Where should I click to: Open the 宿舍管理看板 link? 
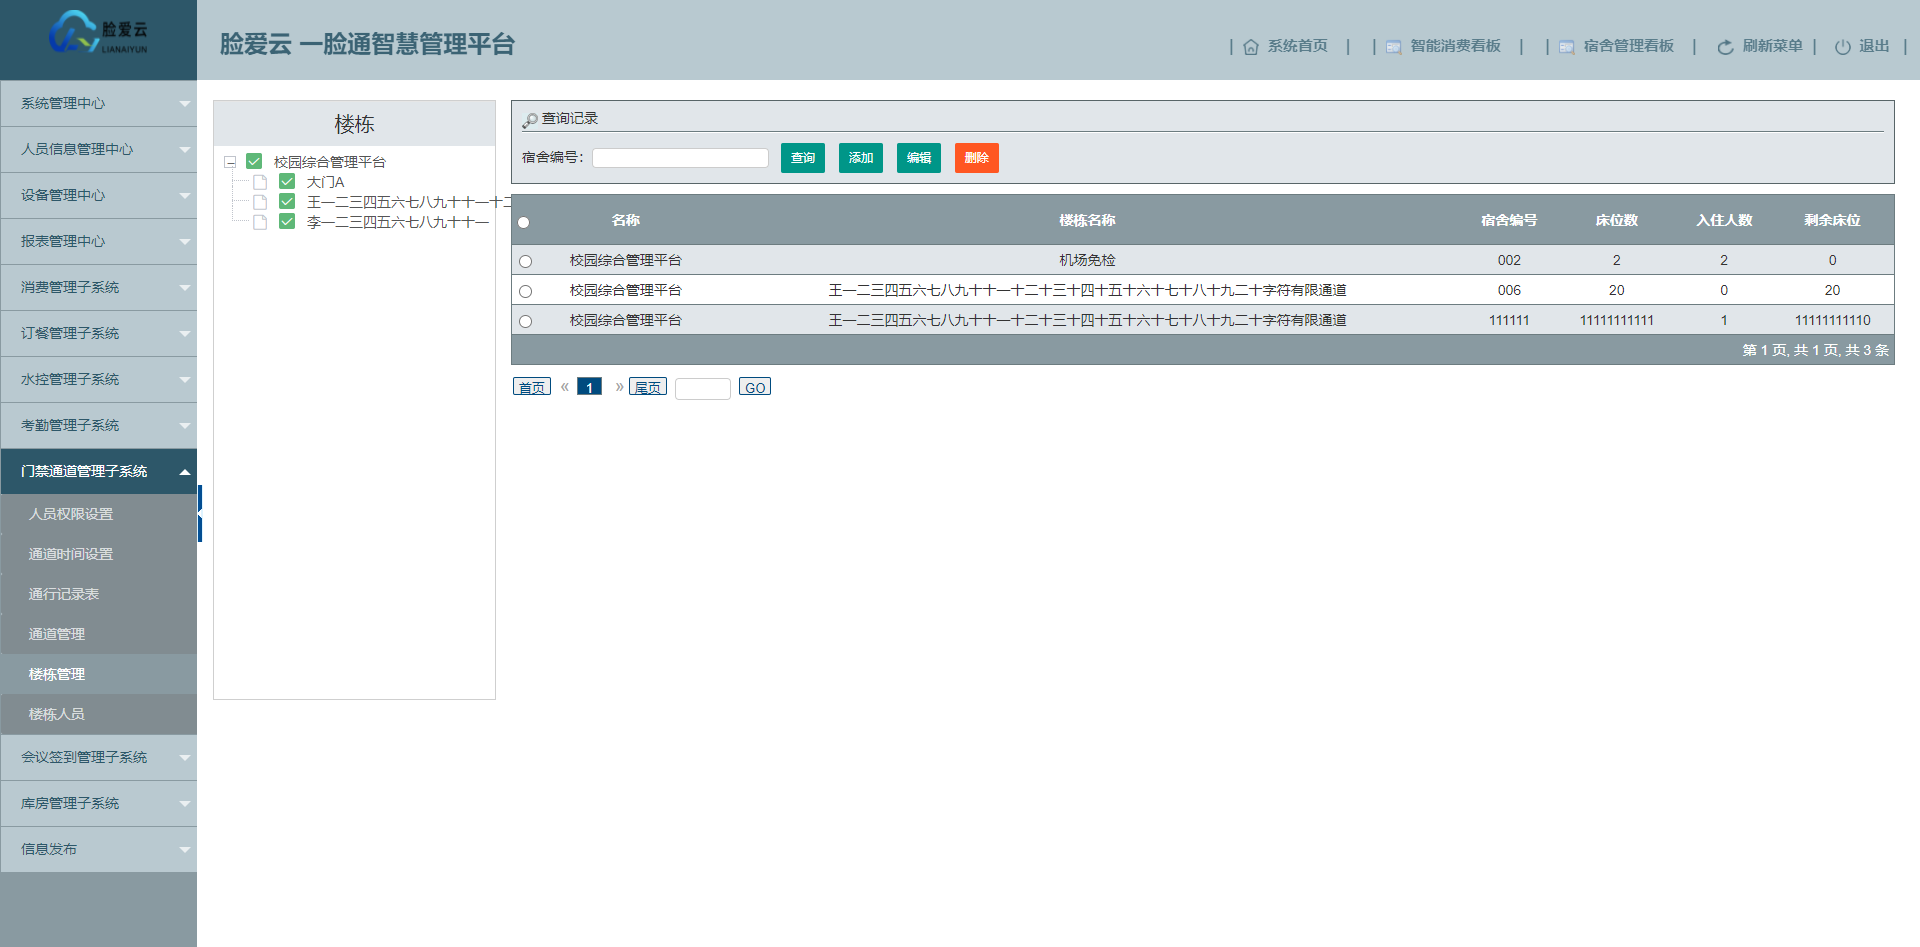click(1629, 46)
